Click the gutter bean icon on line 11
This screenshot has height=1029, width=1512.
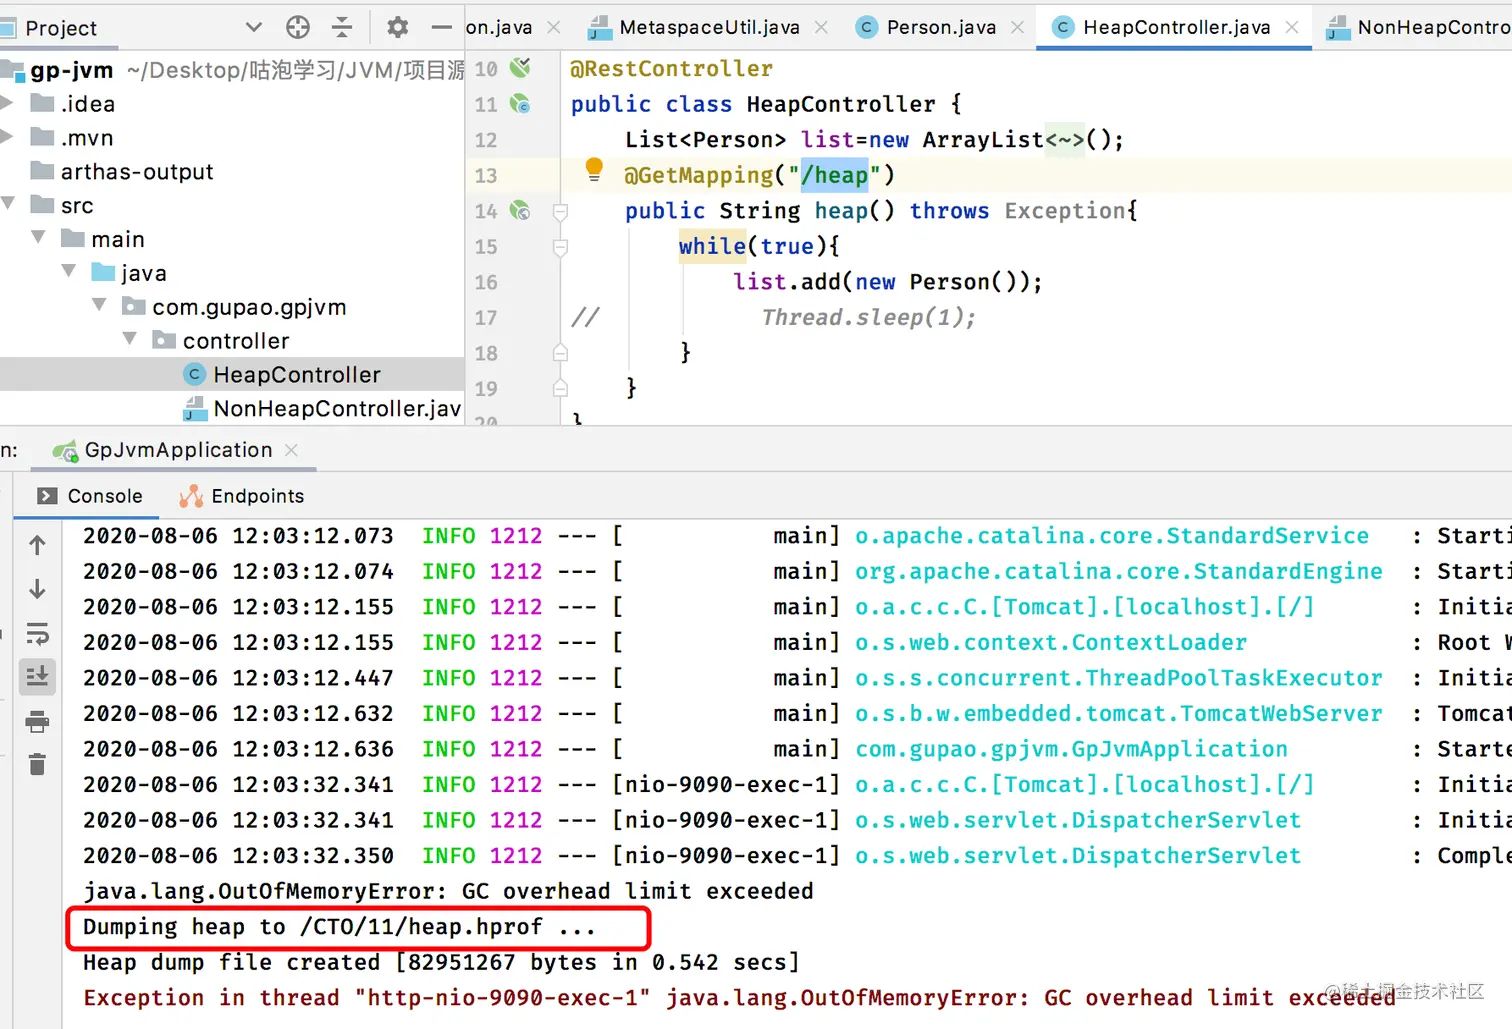[520, 103]
